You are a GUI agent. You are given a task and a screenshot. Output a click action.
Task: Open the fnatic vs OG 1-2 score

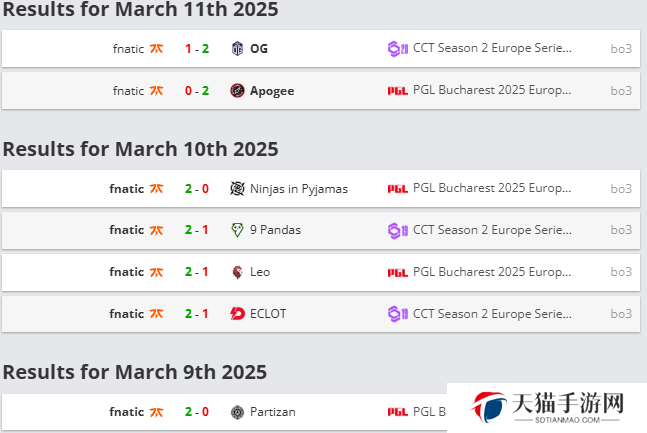pyautogui.click(x=197, y=49)
